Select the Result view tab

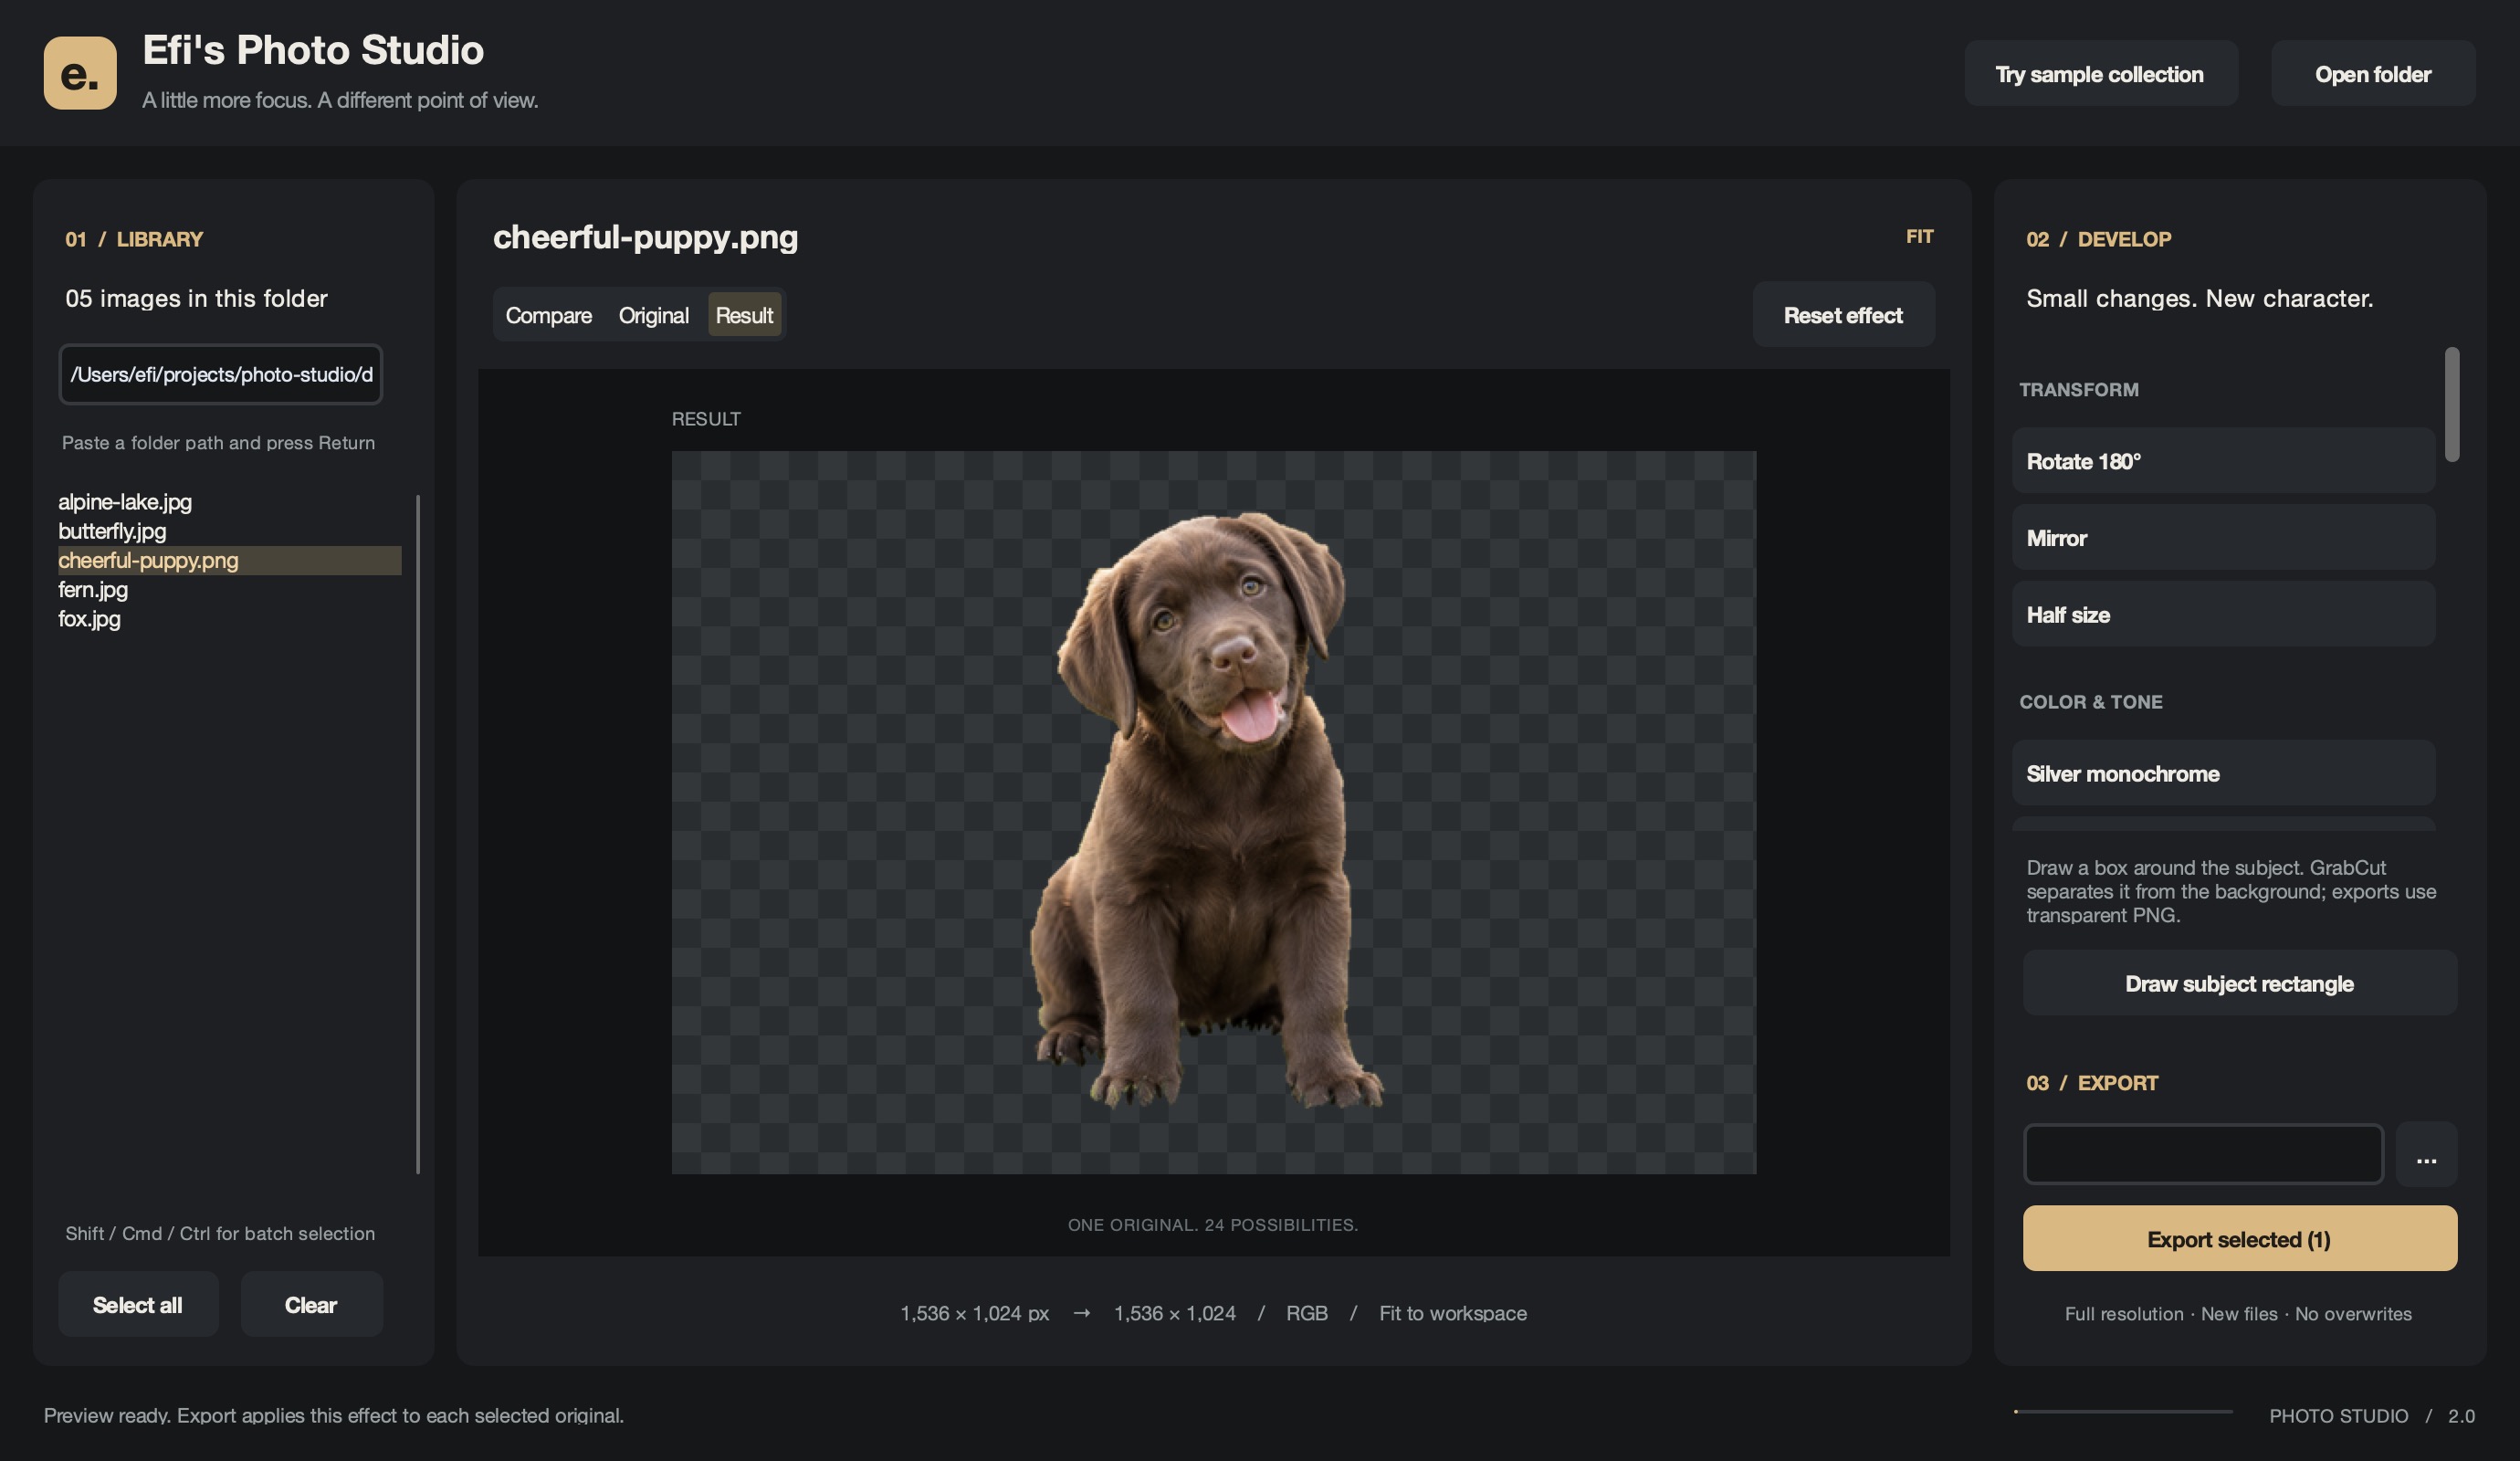coord(744,315)
